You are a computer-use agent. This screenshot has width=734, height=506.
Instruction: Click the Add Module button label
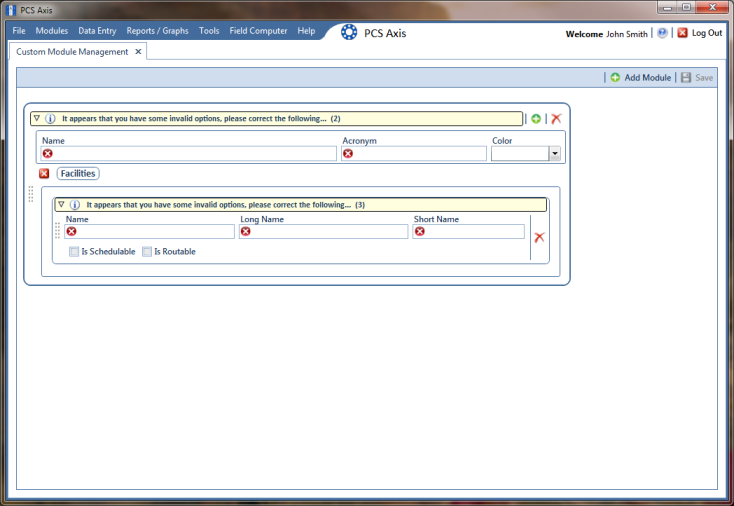(x=647, y=78)
